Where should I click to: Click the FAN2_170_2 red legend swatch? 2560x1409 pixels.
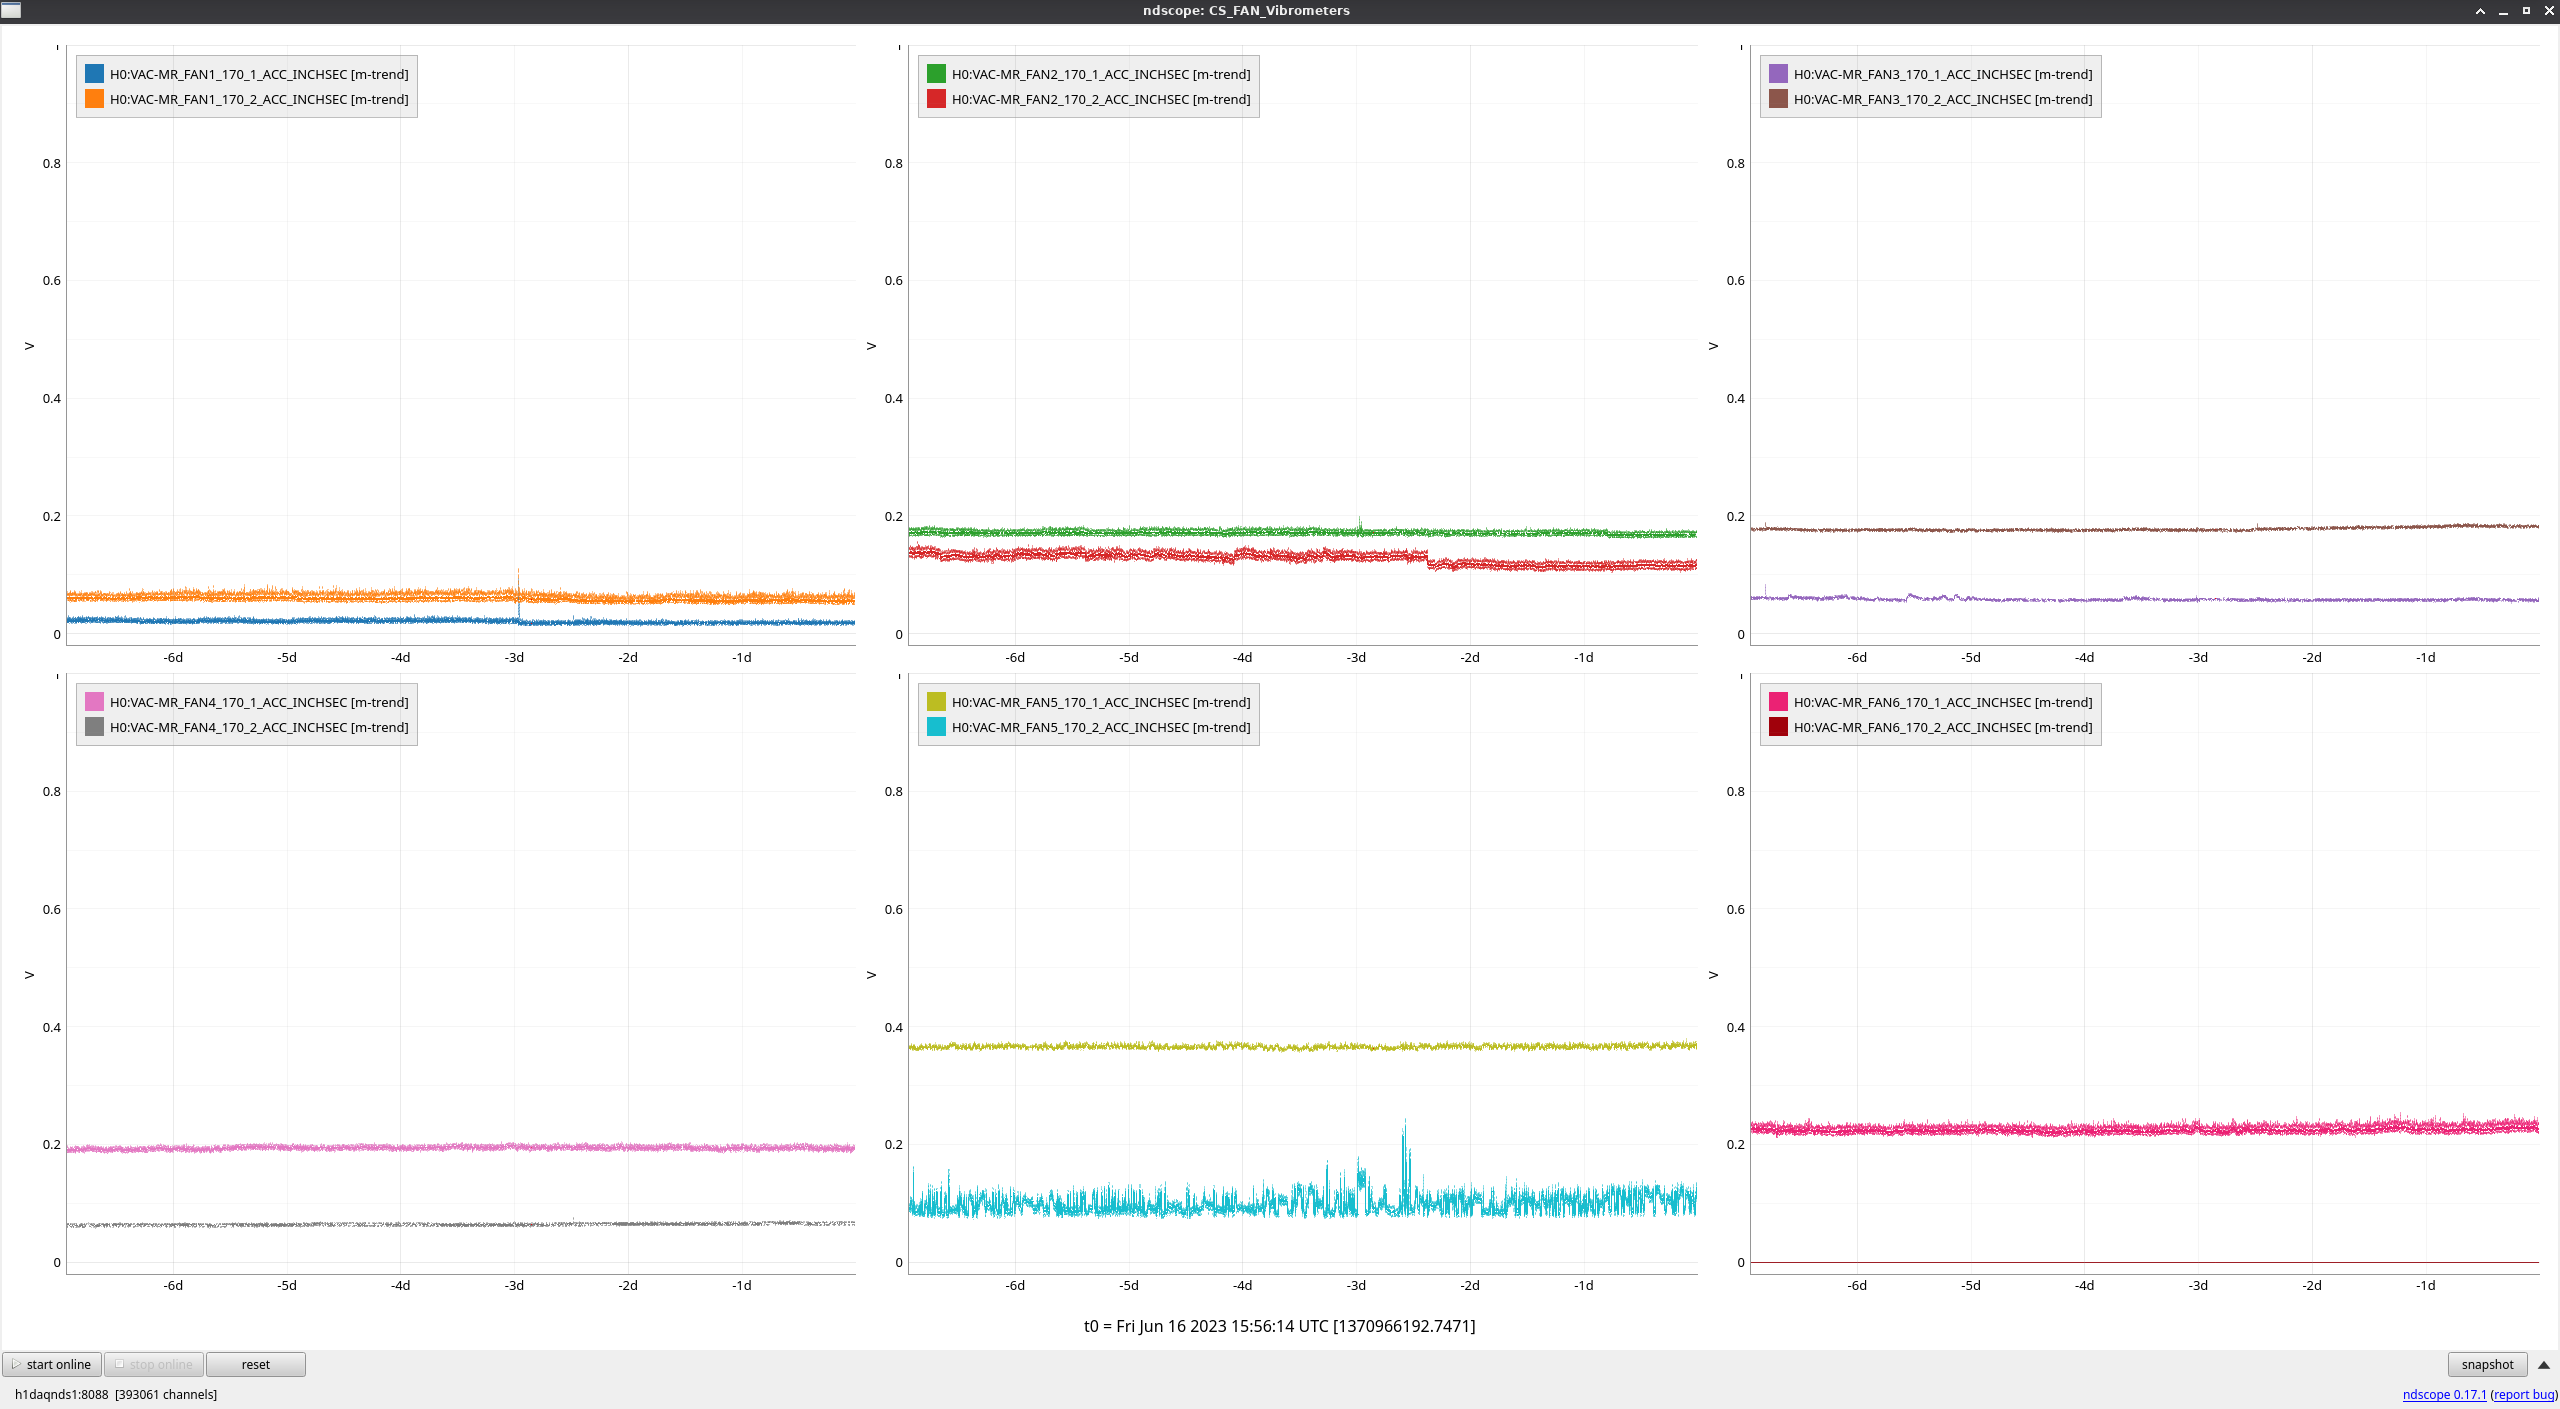936,99
